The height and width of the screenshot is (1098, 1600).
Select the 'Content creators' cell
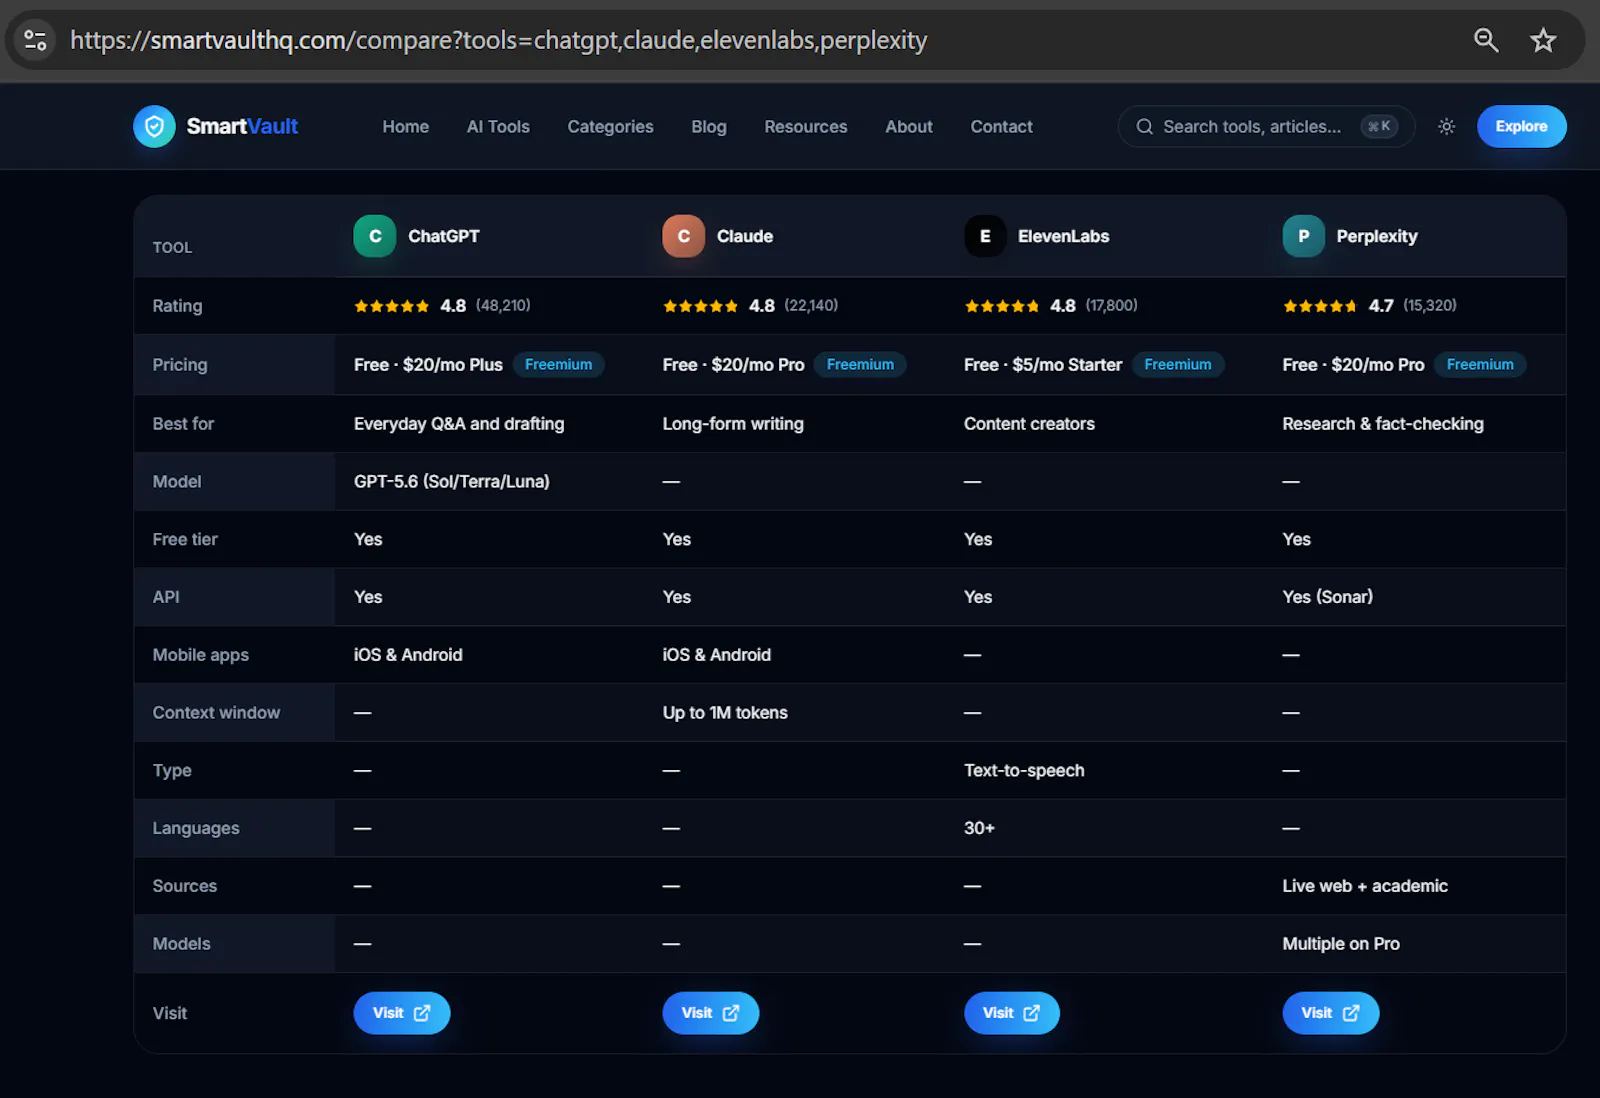pos(1029,424)
